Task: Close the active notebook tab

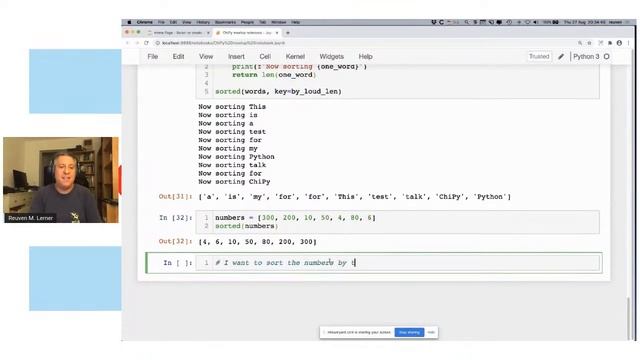Action: (277, 33)
